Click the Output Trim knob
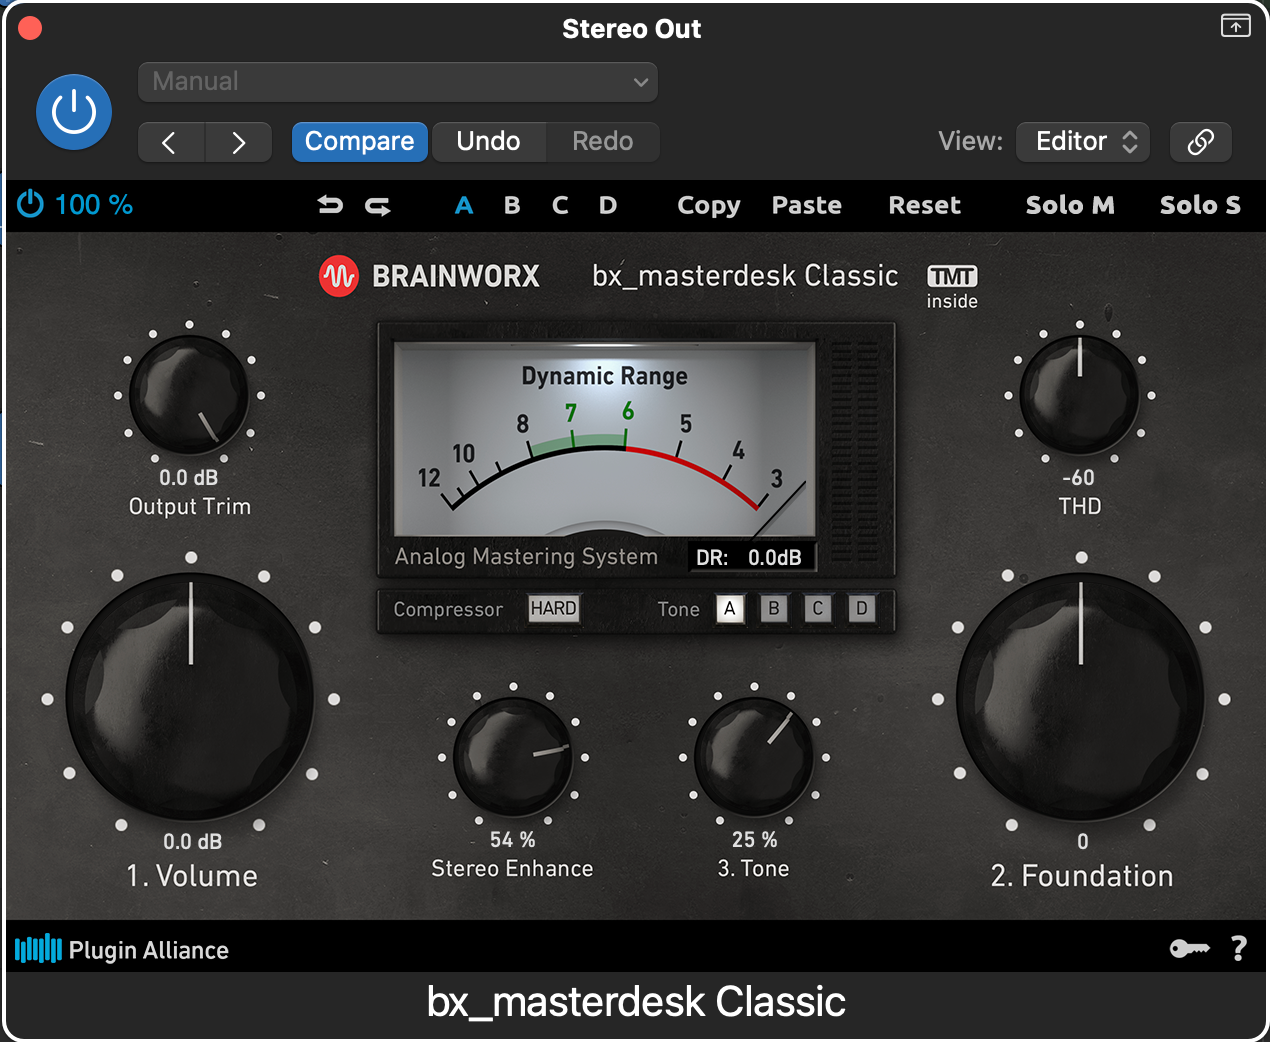This screenshot has height=1042, width=1270. [189, 395]
